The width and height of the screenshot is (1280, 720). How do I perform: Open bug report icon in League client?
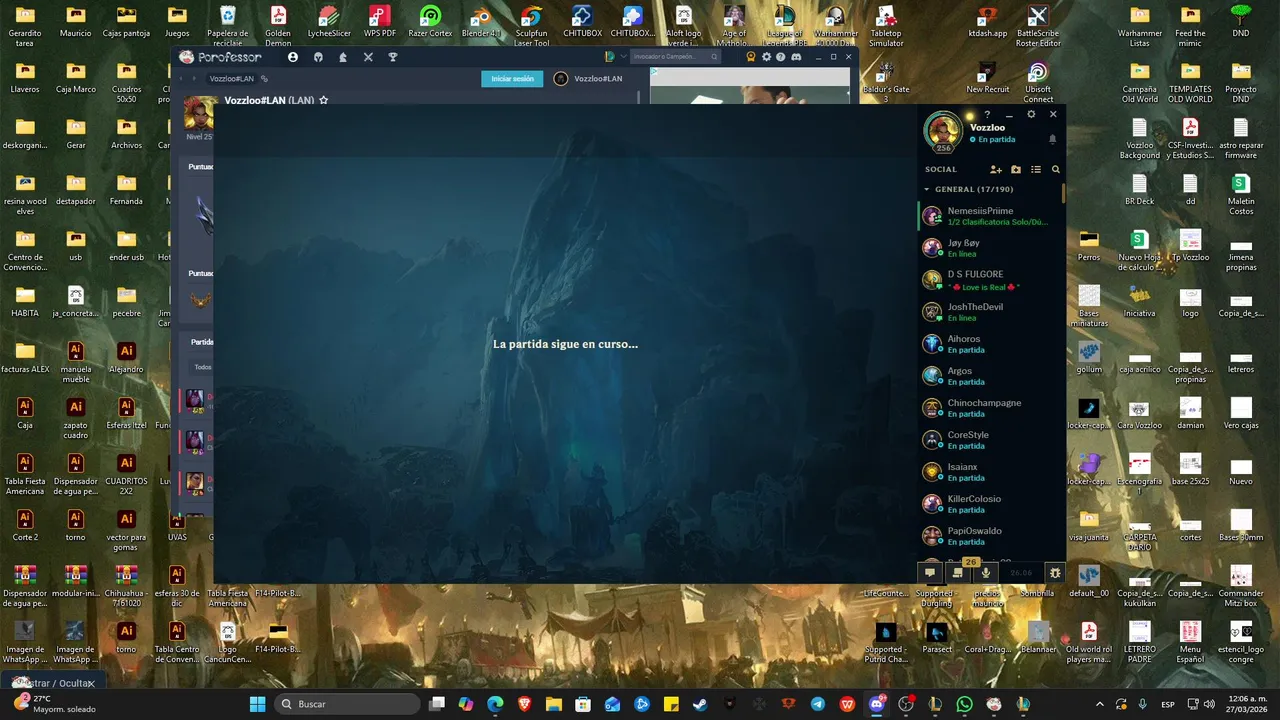click(1055, 573)
